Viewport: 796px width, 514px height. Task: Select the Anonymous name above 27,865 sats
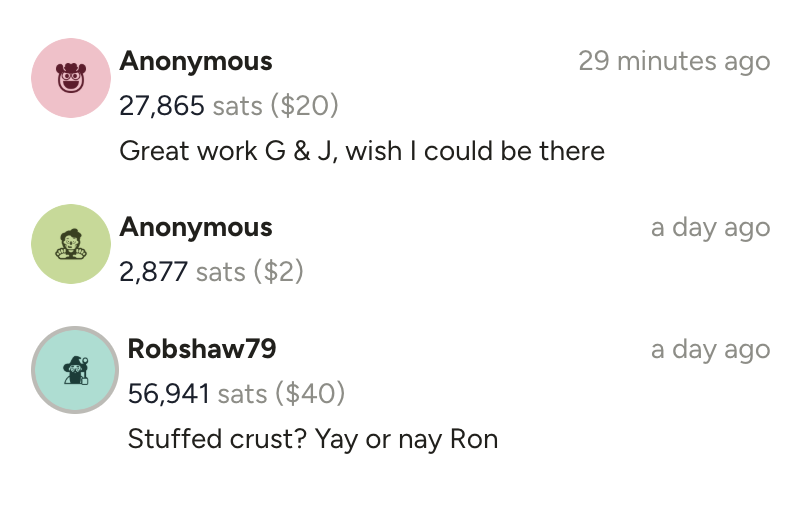(196, 61)
